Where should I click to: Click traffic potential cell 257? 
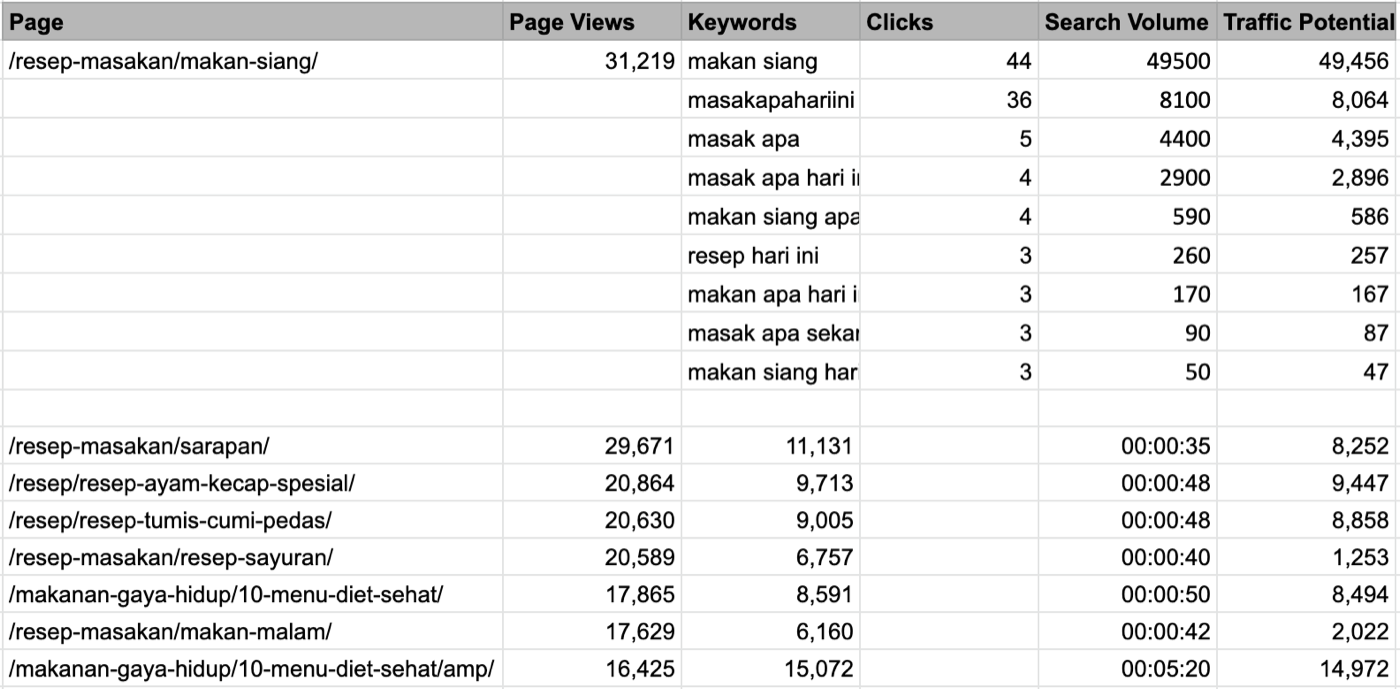pos(1308,255)
